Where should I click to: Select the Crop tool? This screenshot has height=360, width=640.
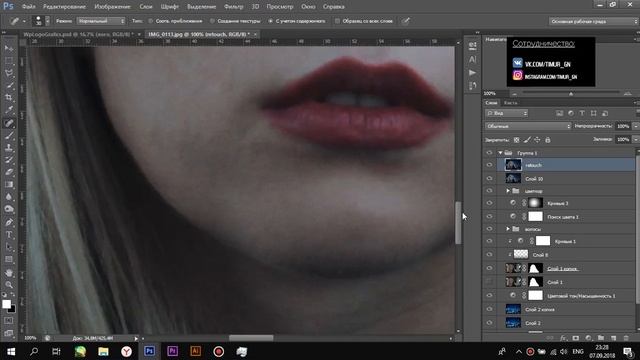pyautogui.click(x=9, y=98)
